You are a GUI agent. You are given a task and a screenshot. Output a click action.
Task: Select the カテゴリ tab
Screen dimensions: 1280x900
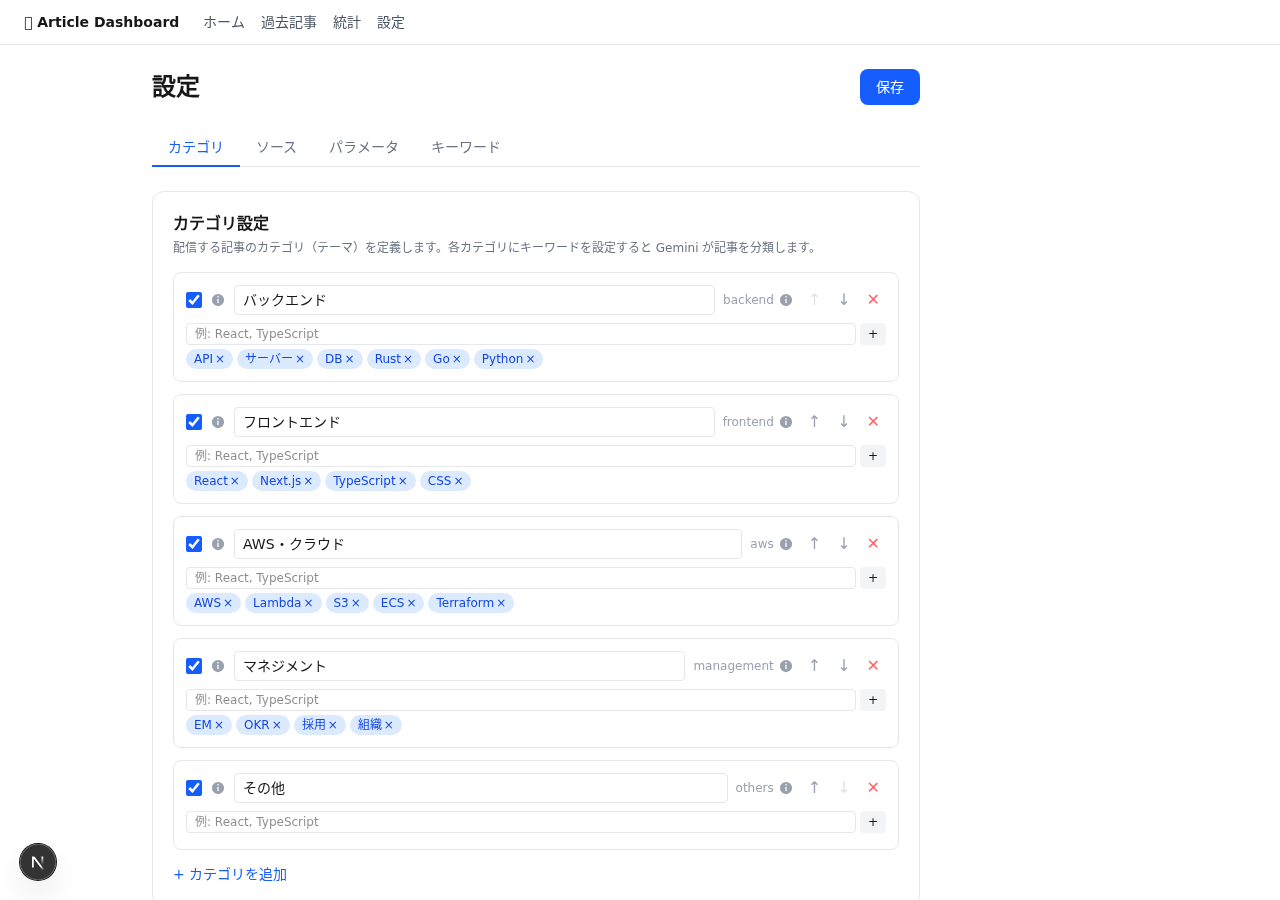(196, 147)
